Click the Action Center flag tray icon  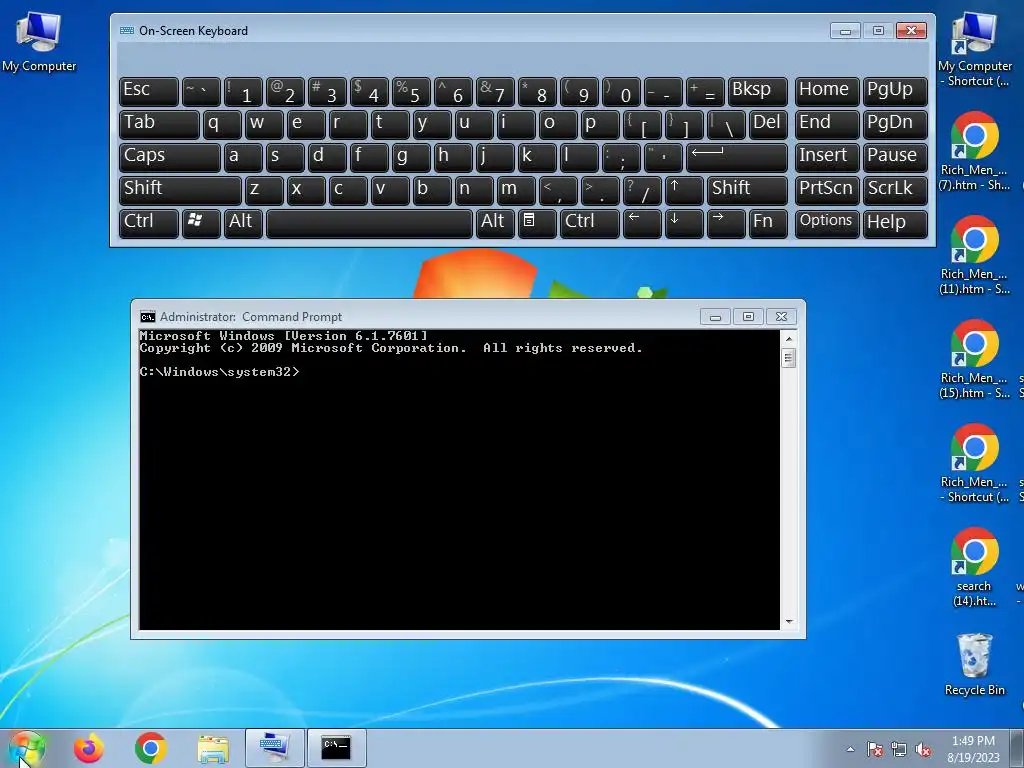(875, 749)
